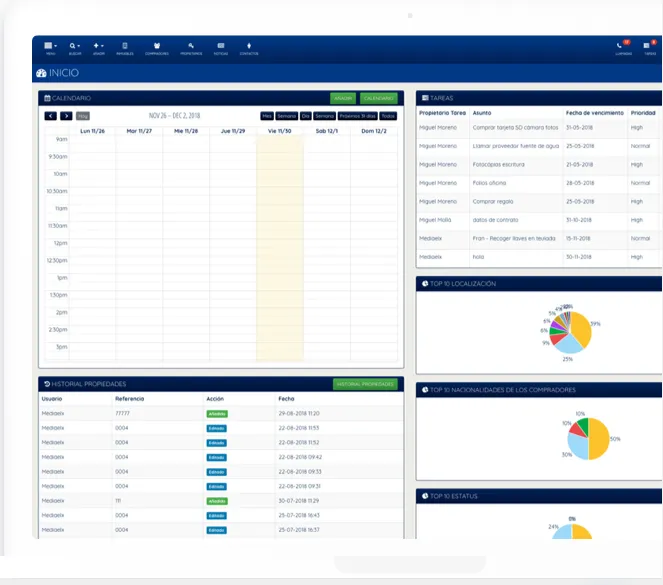Open the Propietarios keys icon
The image size is (663, 585).
(191, 48)
